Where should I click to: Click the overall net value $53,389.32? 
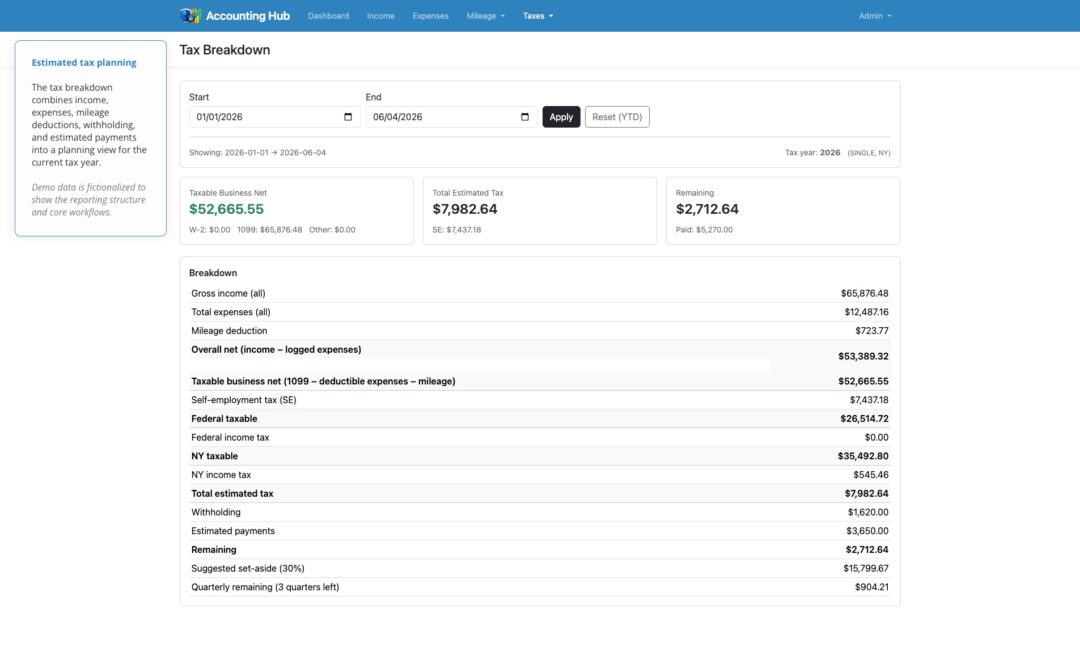pyautogui.click(x=863, y=356)
